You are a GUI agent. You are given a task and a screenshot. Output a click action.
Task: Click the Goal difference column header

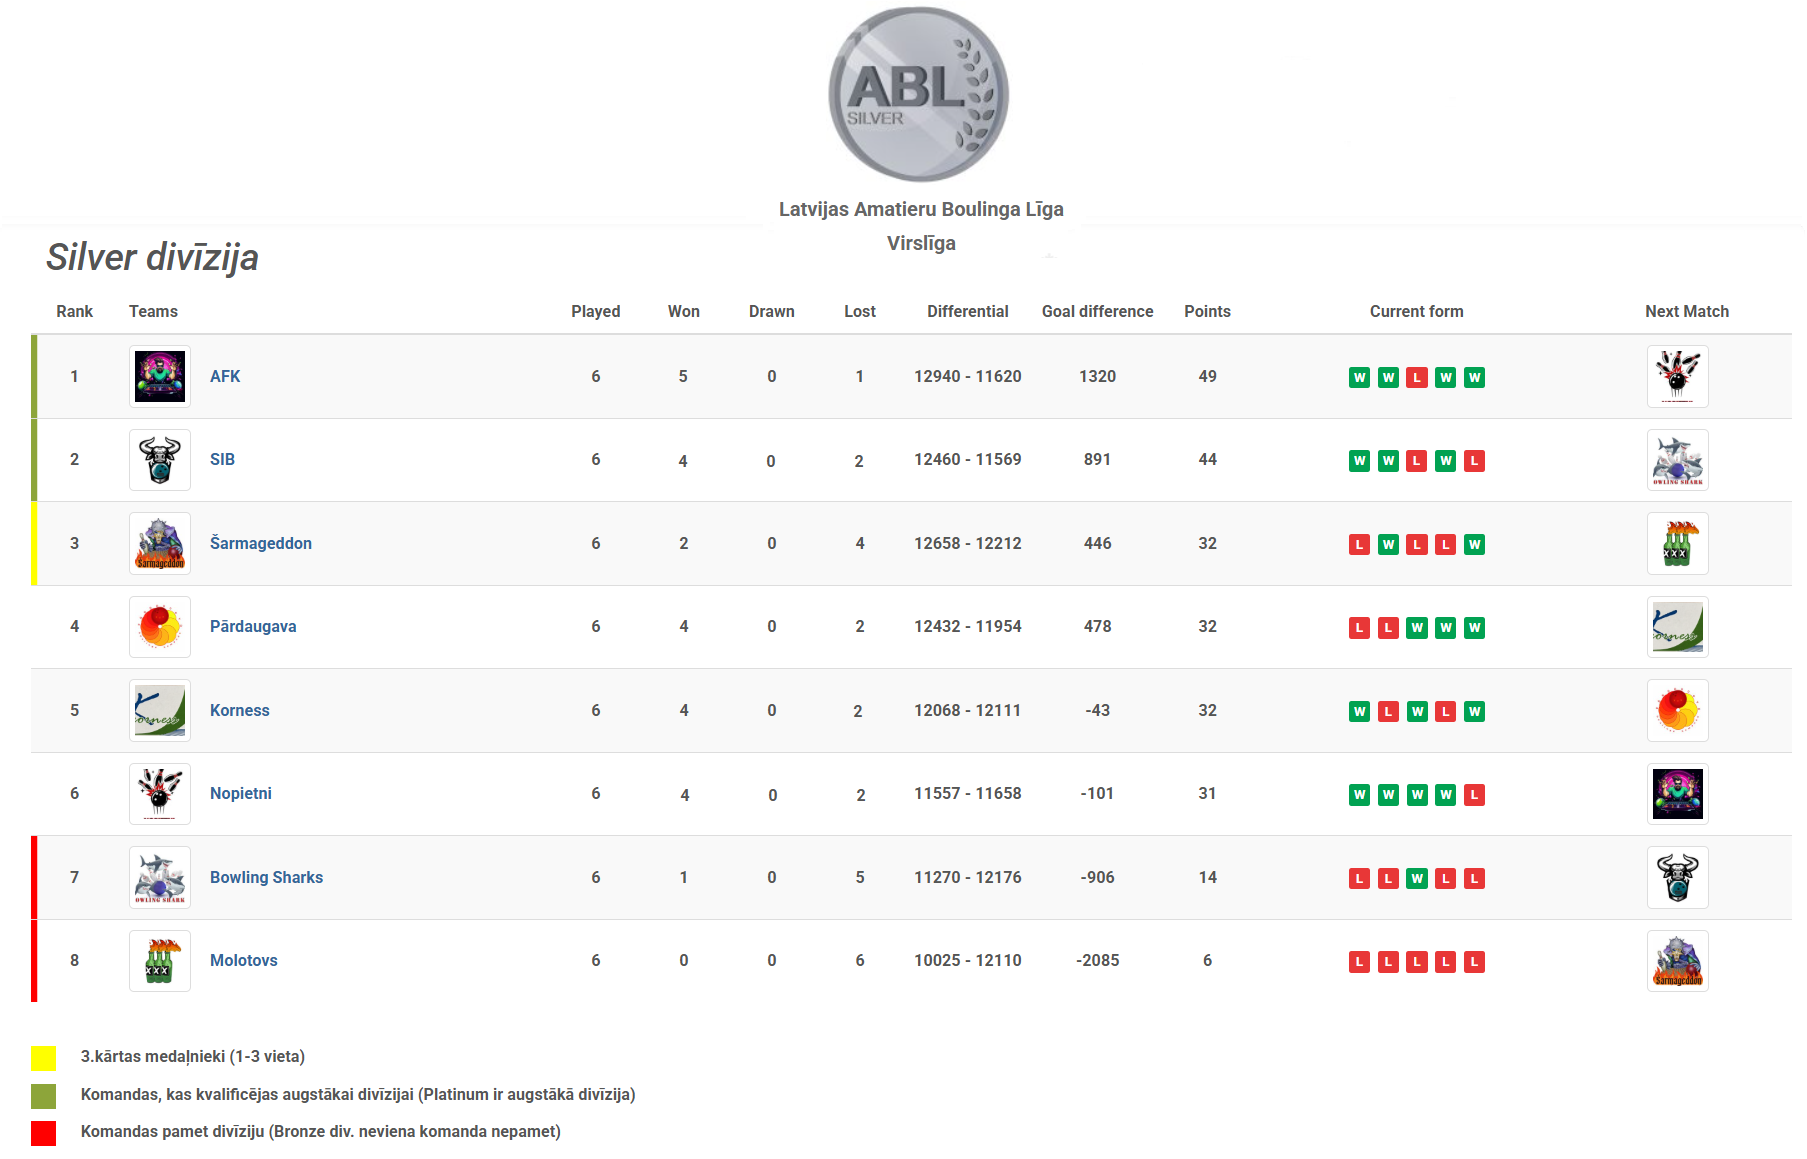click(1097, 311)
